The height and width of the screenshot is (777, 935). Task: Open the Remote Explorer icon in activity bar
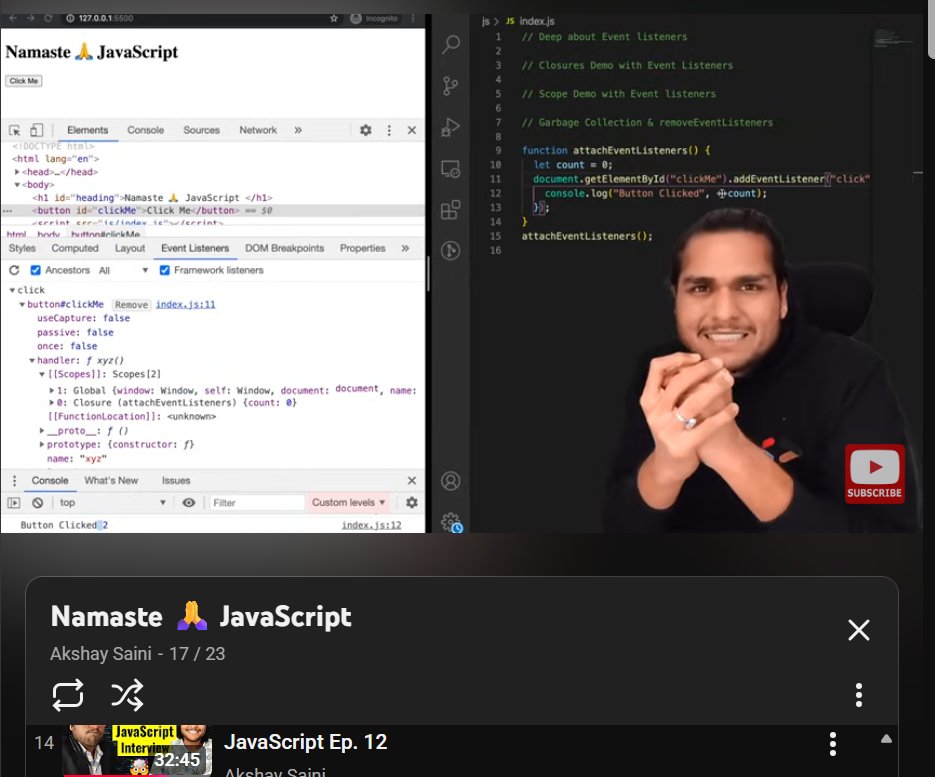(x=450, y=169)
